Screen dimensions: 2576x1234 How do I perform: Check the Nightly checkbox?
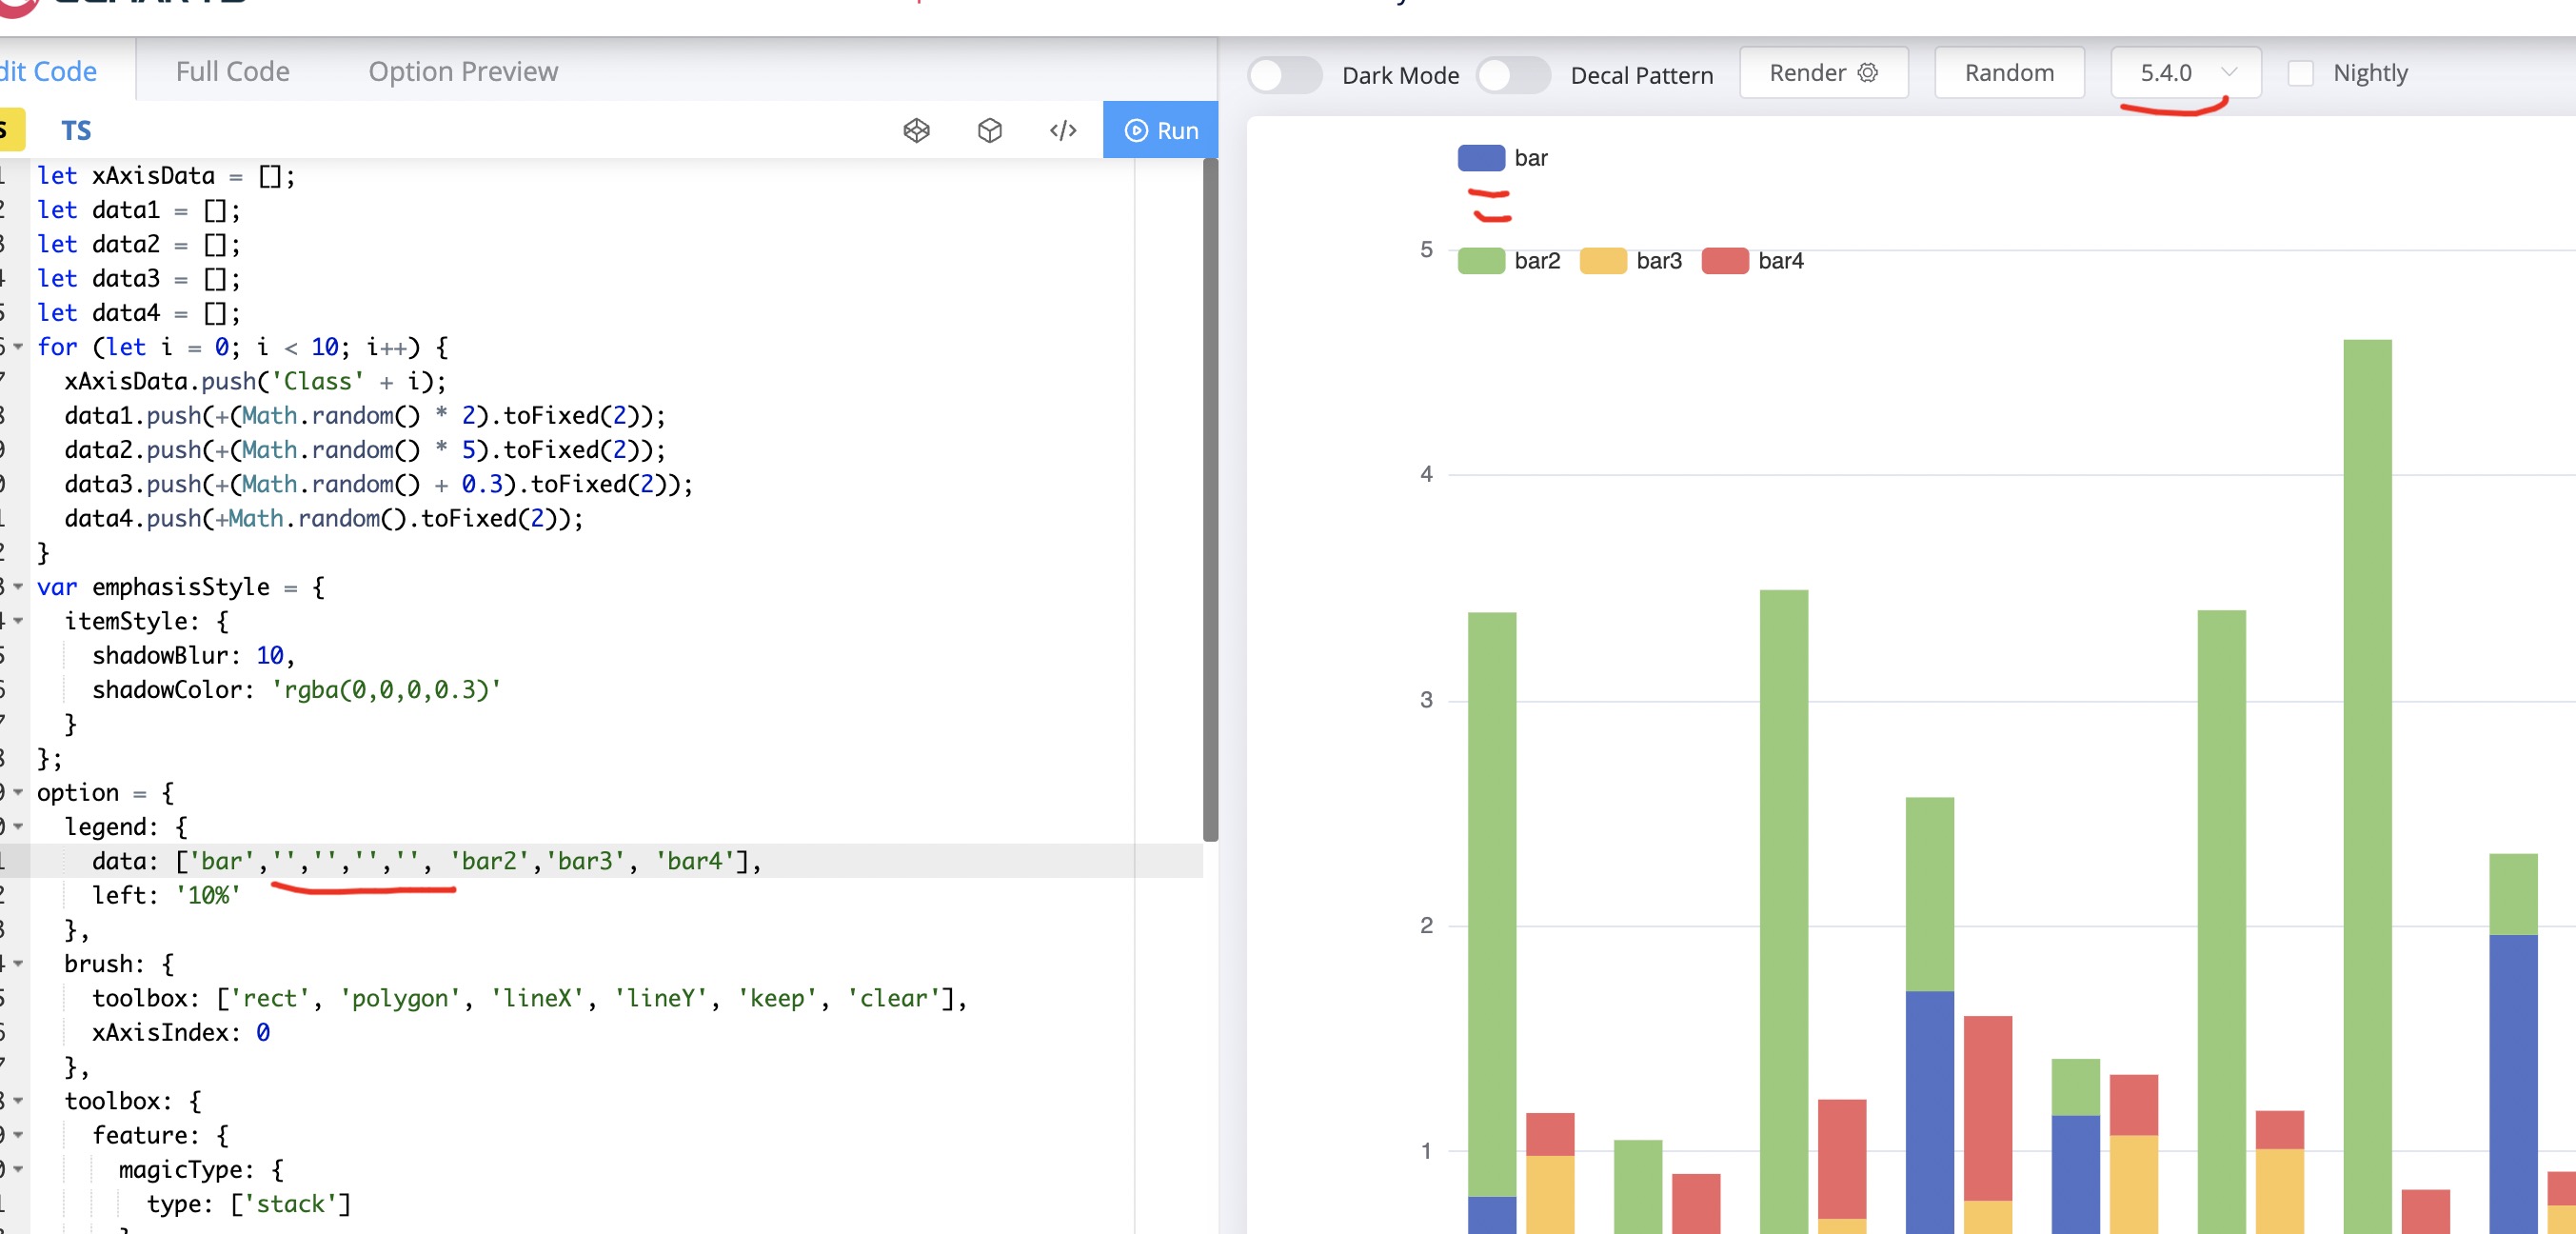2302,72
